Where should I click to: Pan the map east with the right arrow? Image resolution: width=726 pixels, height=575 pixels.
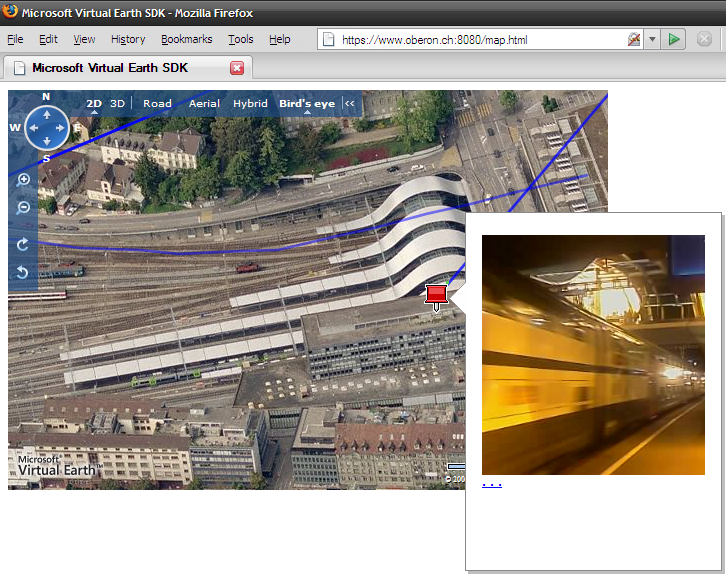click(60, 128)
